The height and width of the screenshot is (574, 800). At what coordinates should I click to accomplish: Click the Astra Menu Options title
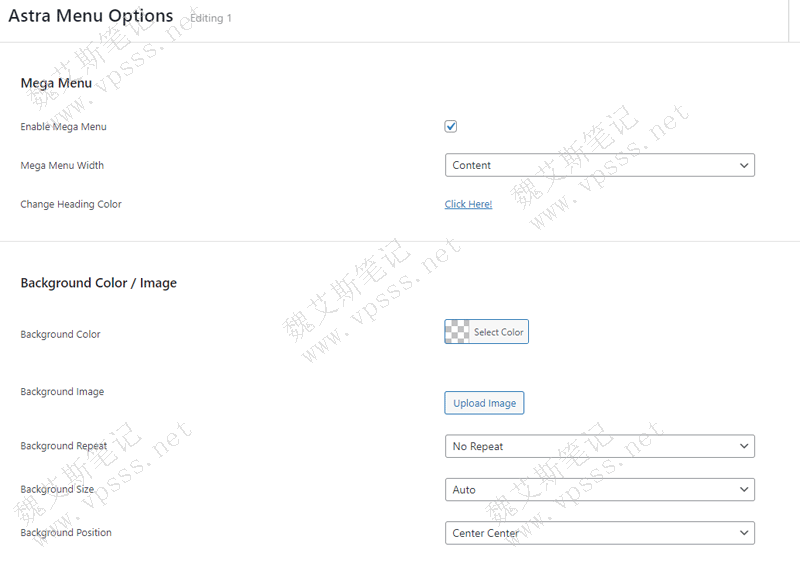click(x=91, y=16)
